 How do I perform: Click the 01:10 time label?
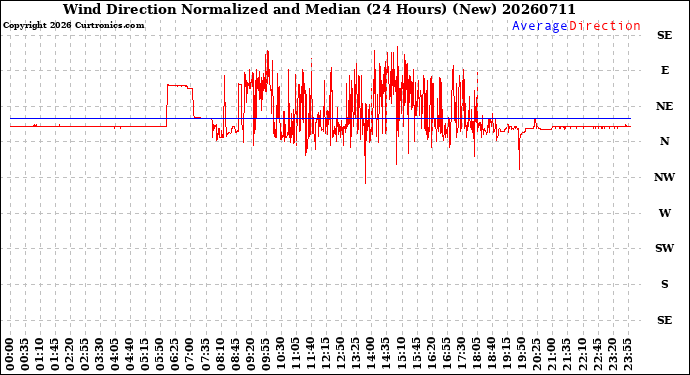click(40, 354)
